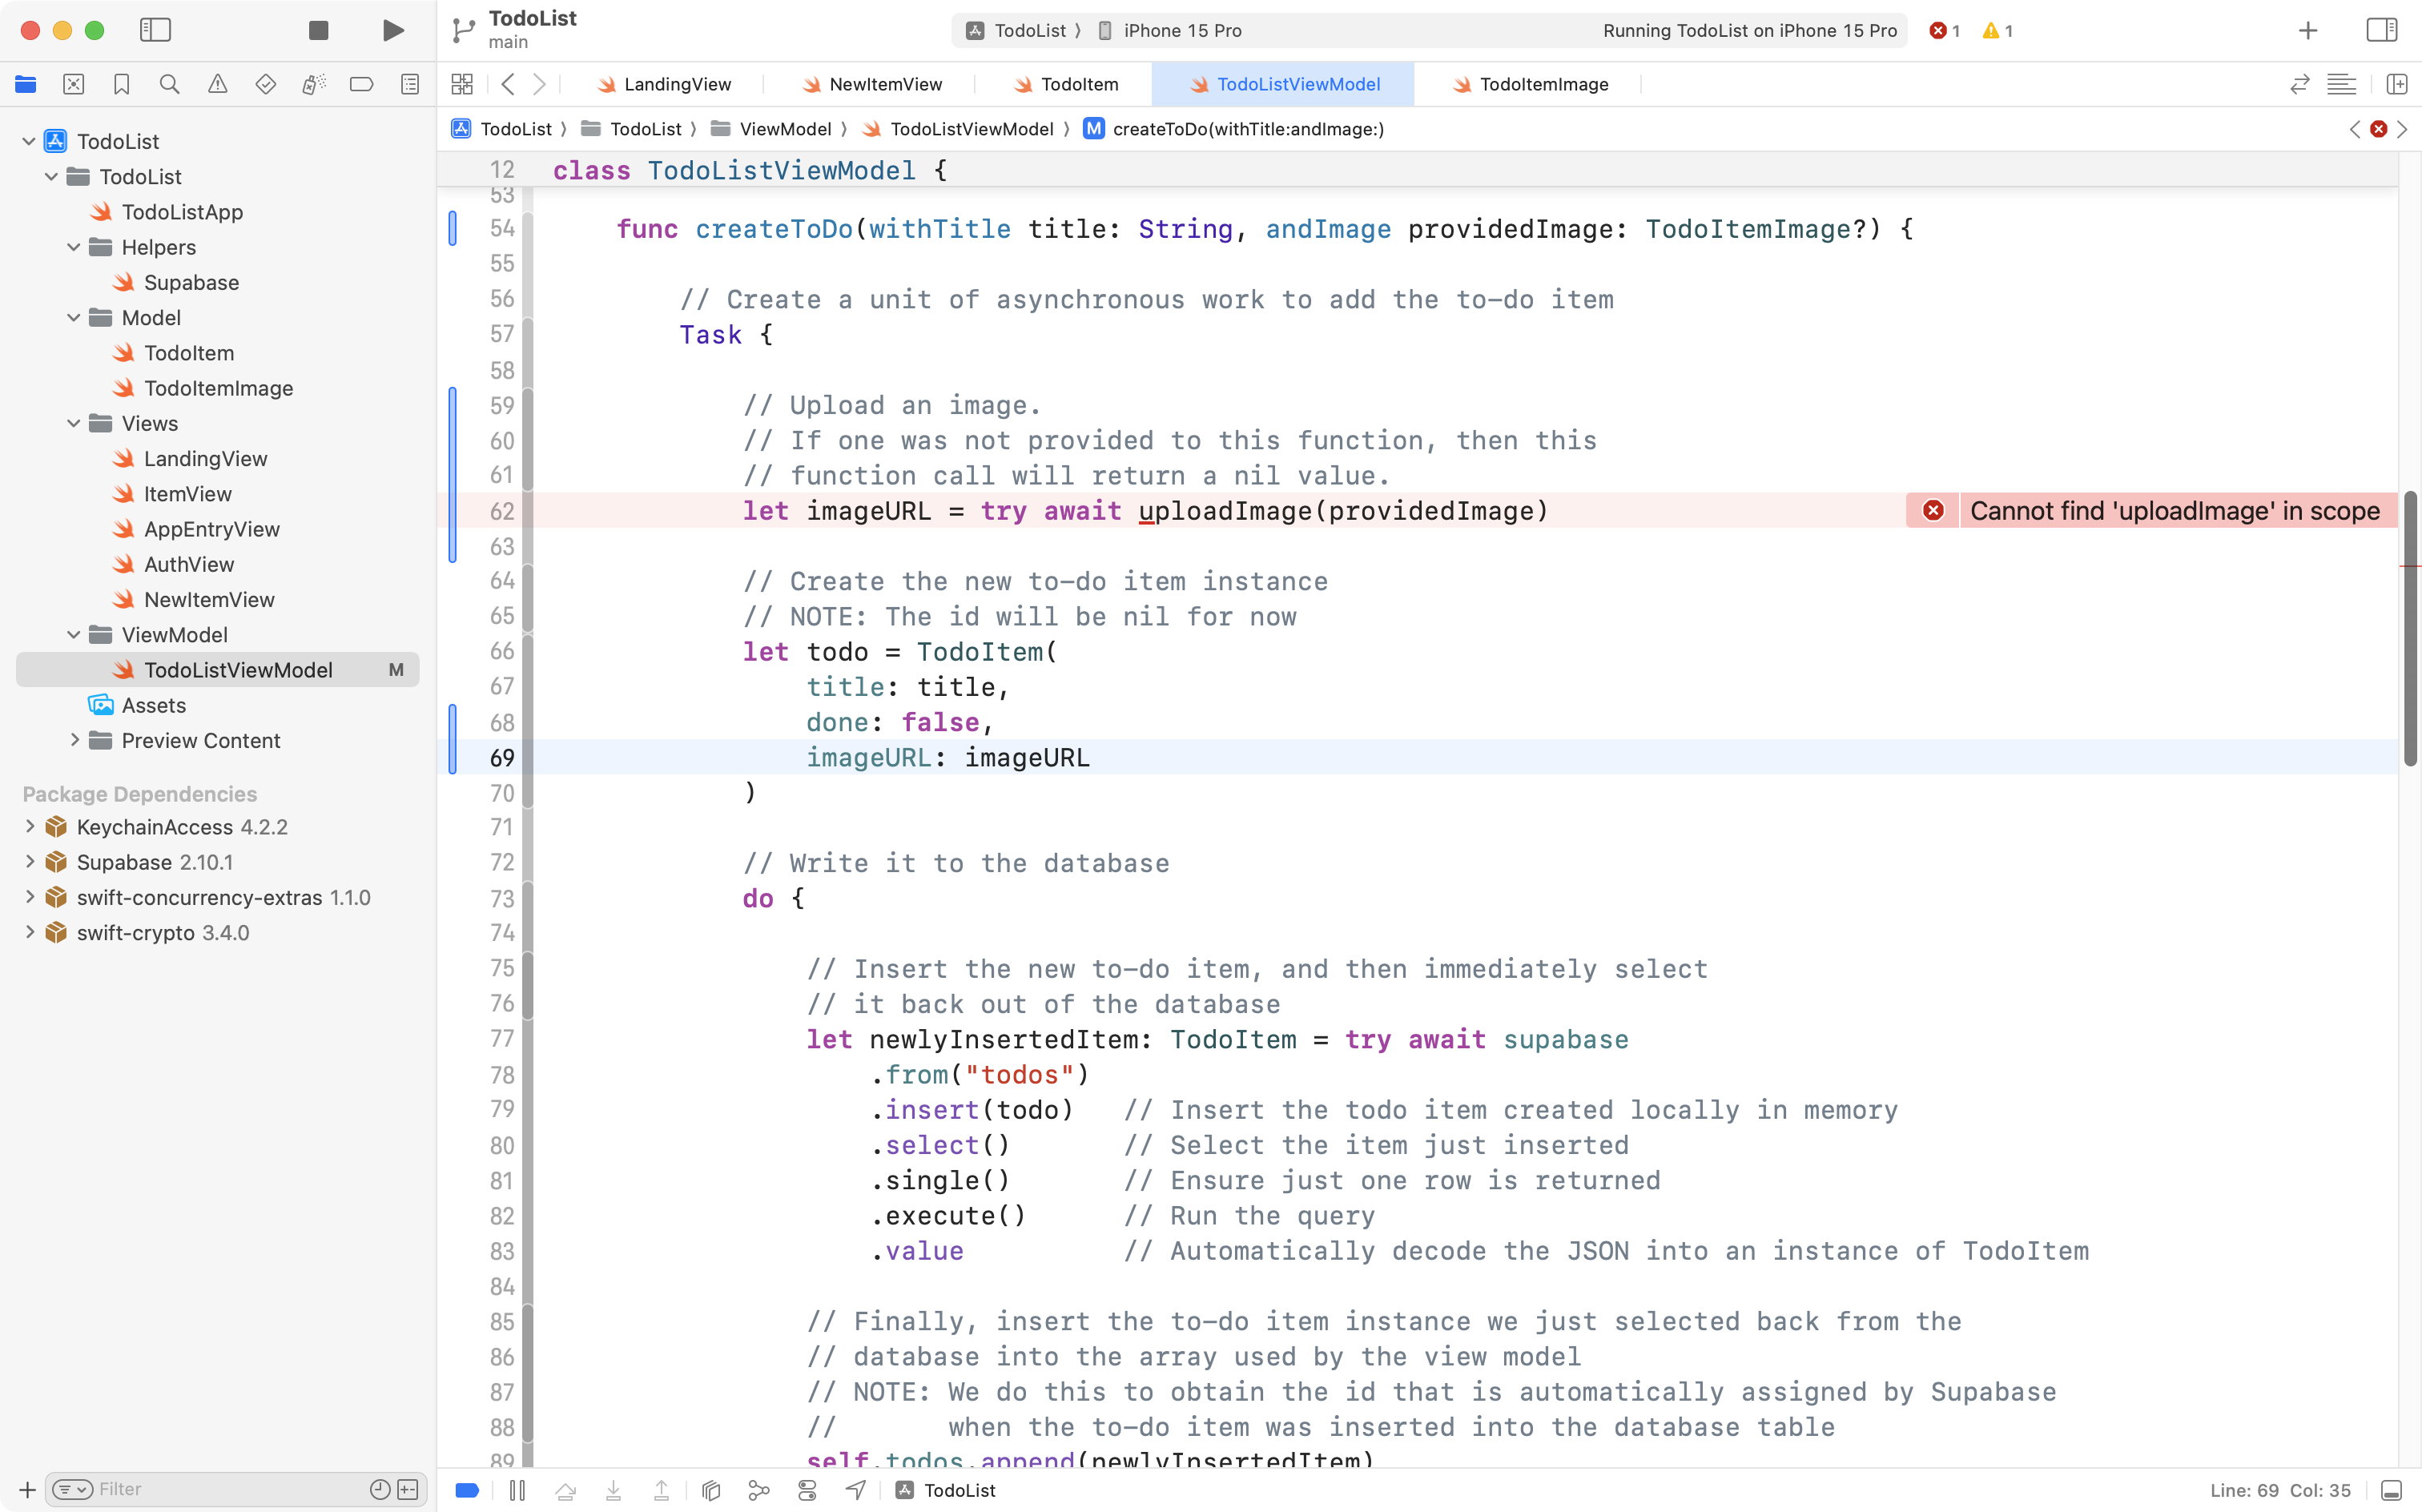Click the Simulate Location icon
Screen dimensions: 2422x1512
pyautogui.click(x=855, y=1490)
